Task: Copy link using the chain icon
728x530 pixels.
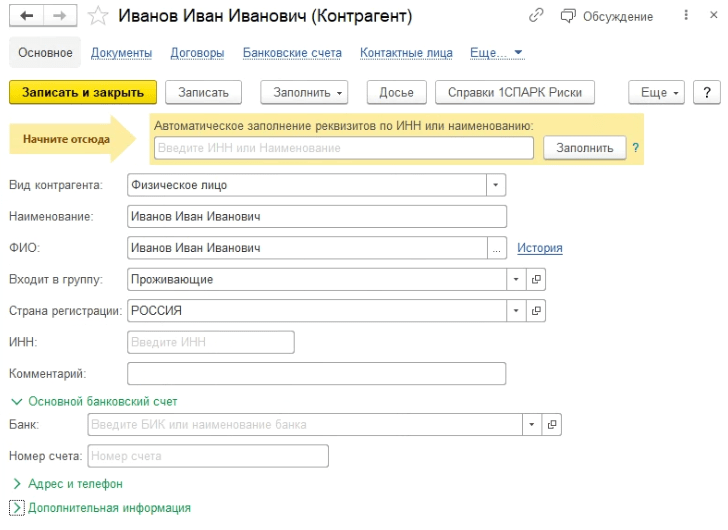Action: tap(536, 16)
